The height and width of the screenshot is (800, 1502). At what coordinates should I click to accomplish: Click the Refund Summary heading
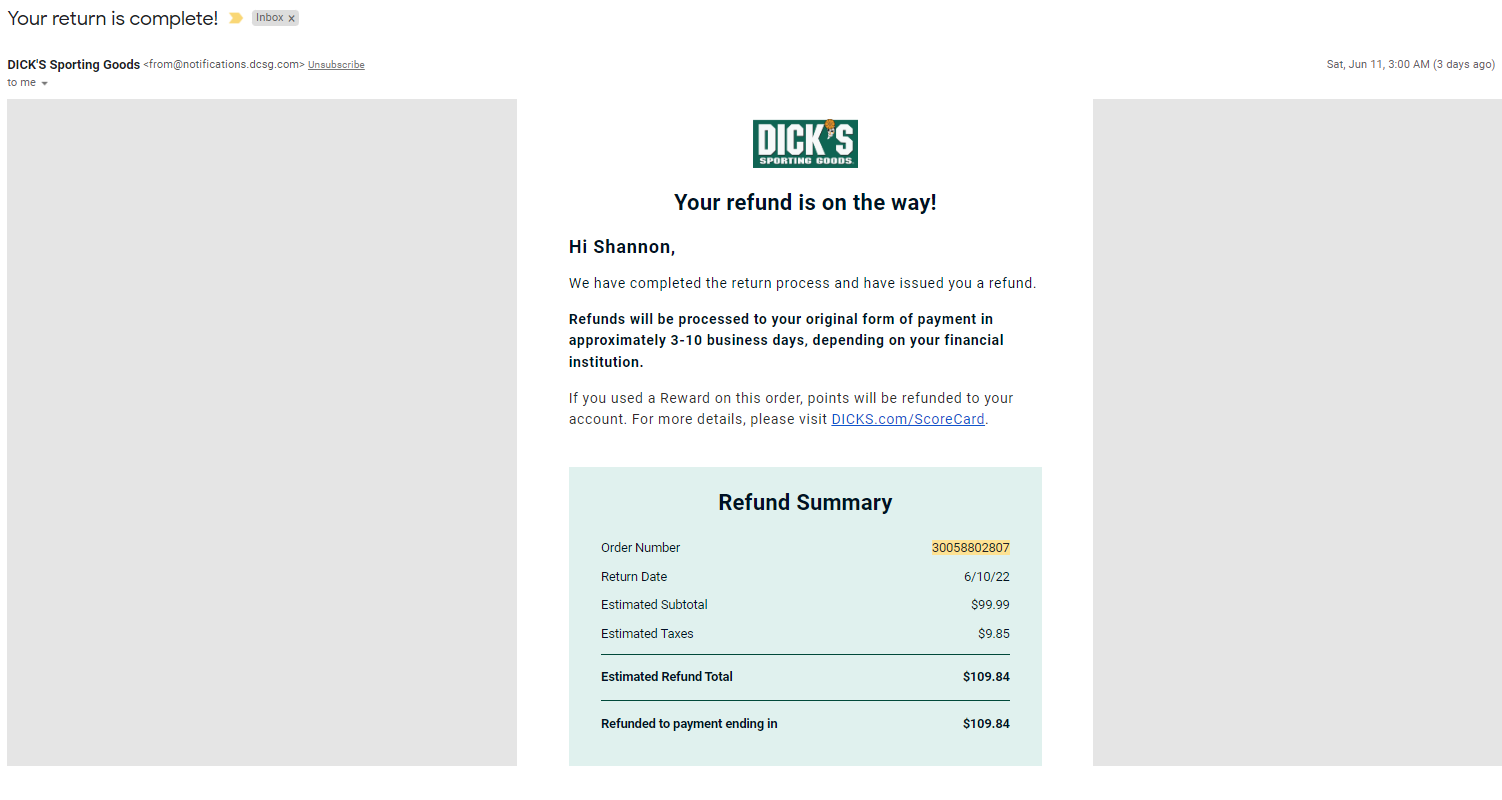coord(805,503)
